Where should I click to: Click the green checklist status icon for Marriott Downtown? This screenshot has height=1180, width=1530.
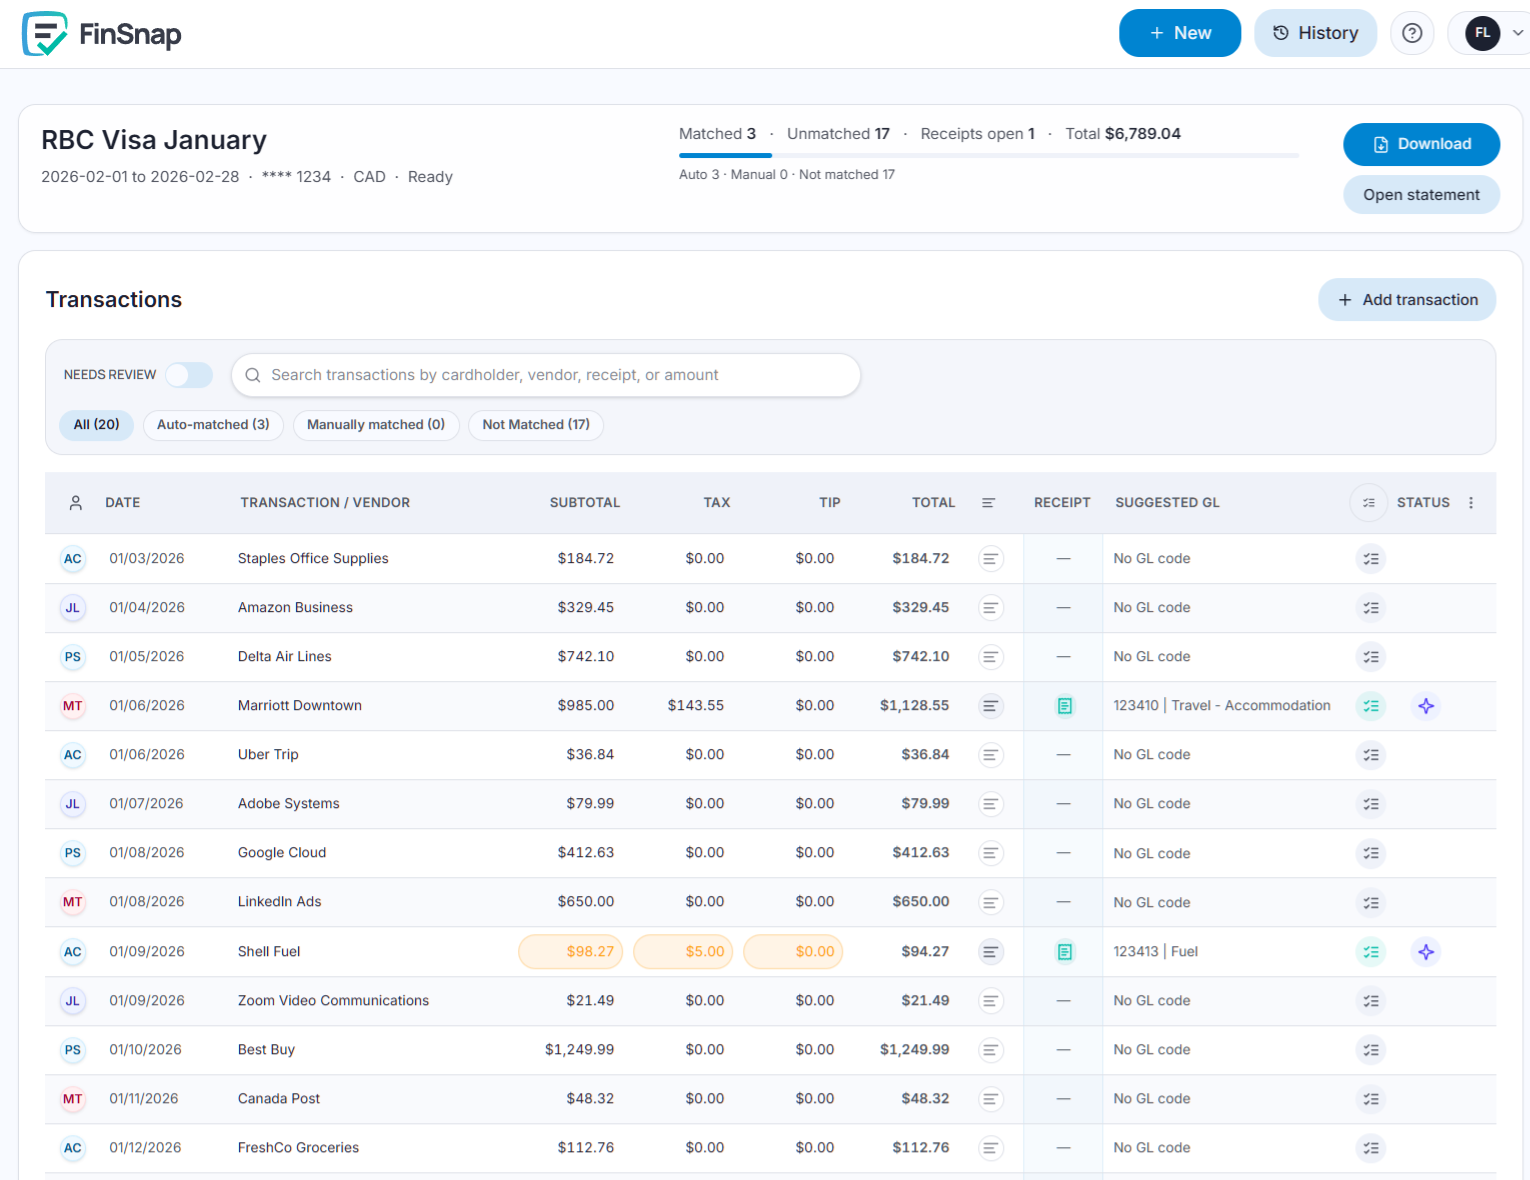[1370, 705]
